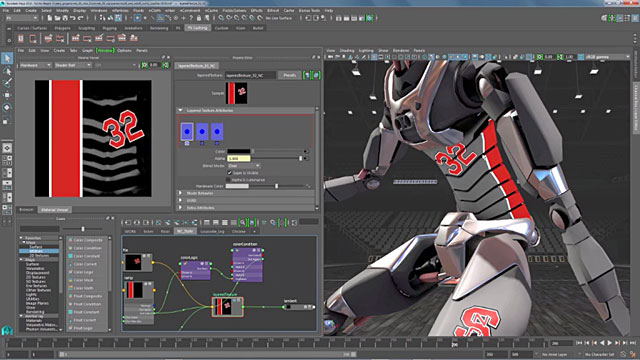This screenshot has width=640, height=360.
Task: Click the Redo arrow icon
Action: click(x=80, y=18)
